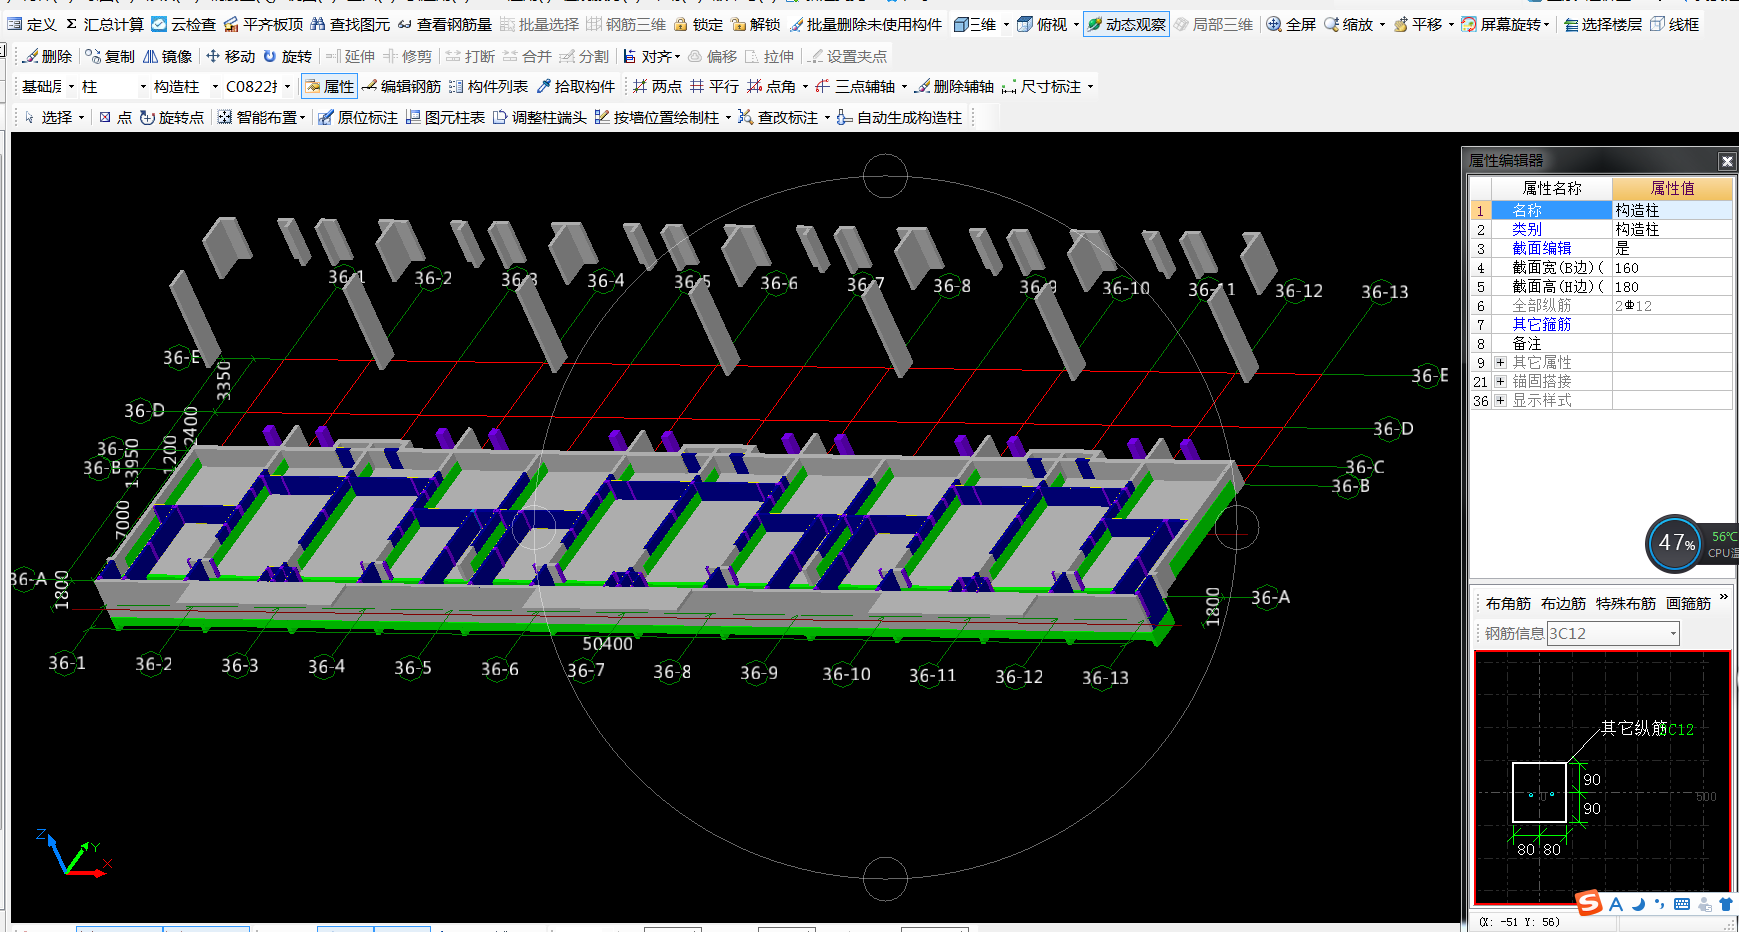Click the 解锁 unlock tool
The width and height of the screenshot is (1739, 932).
point(756,24)
